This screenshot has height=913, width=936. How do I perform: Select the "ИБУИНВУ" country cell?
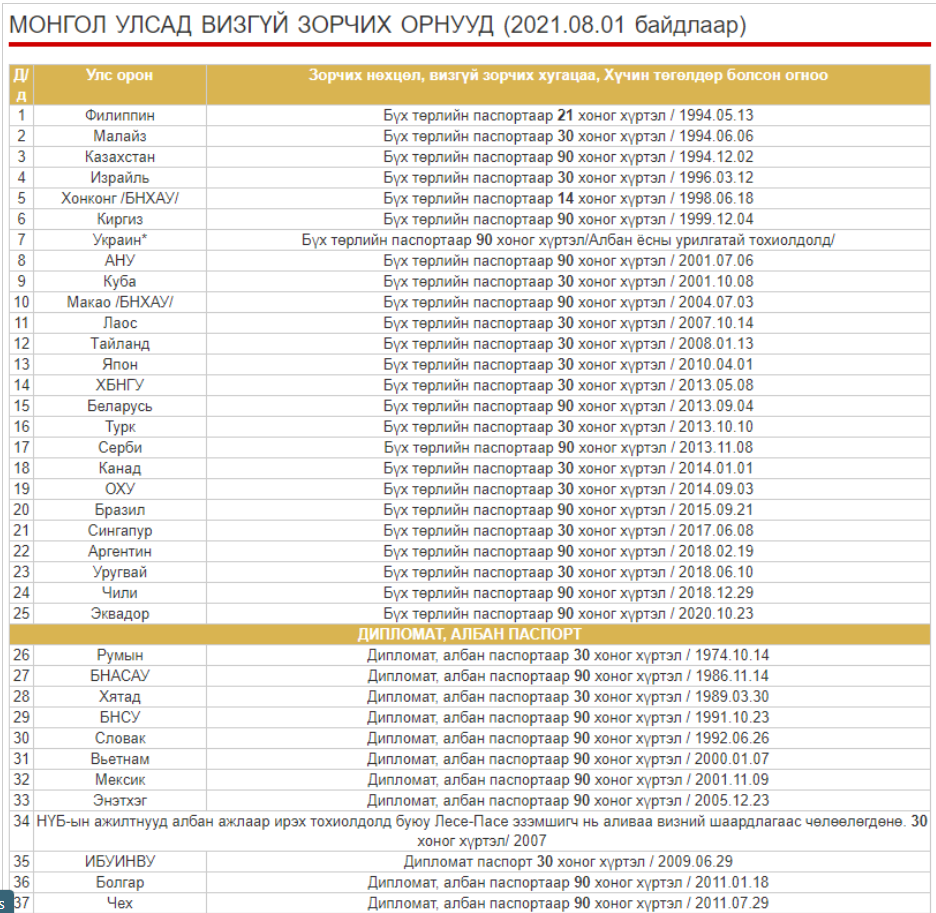[x=119, y=861]
